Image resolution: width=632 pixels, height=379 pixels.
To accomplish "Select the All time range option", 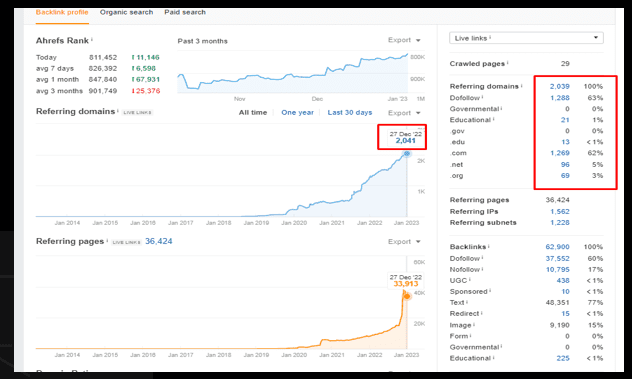I will pos(253,112).
